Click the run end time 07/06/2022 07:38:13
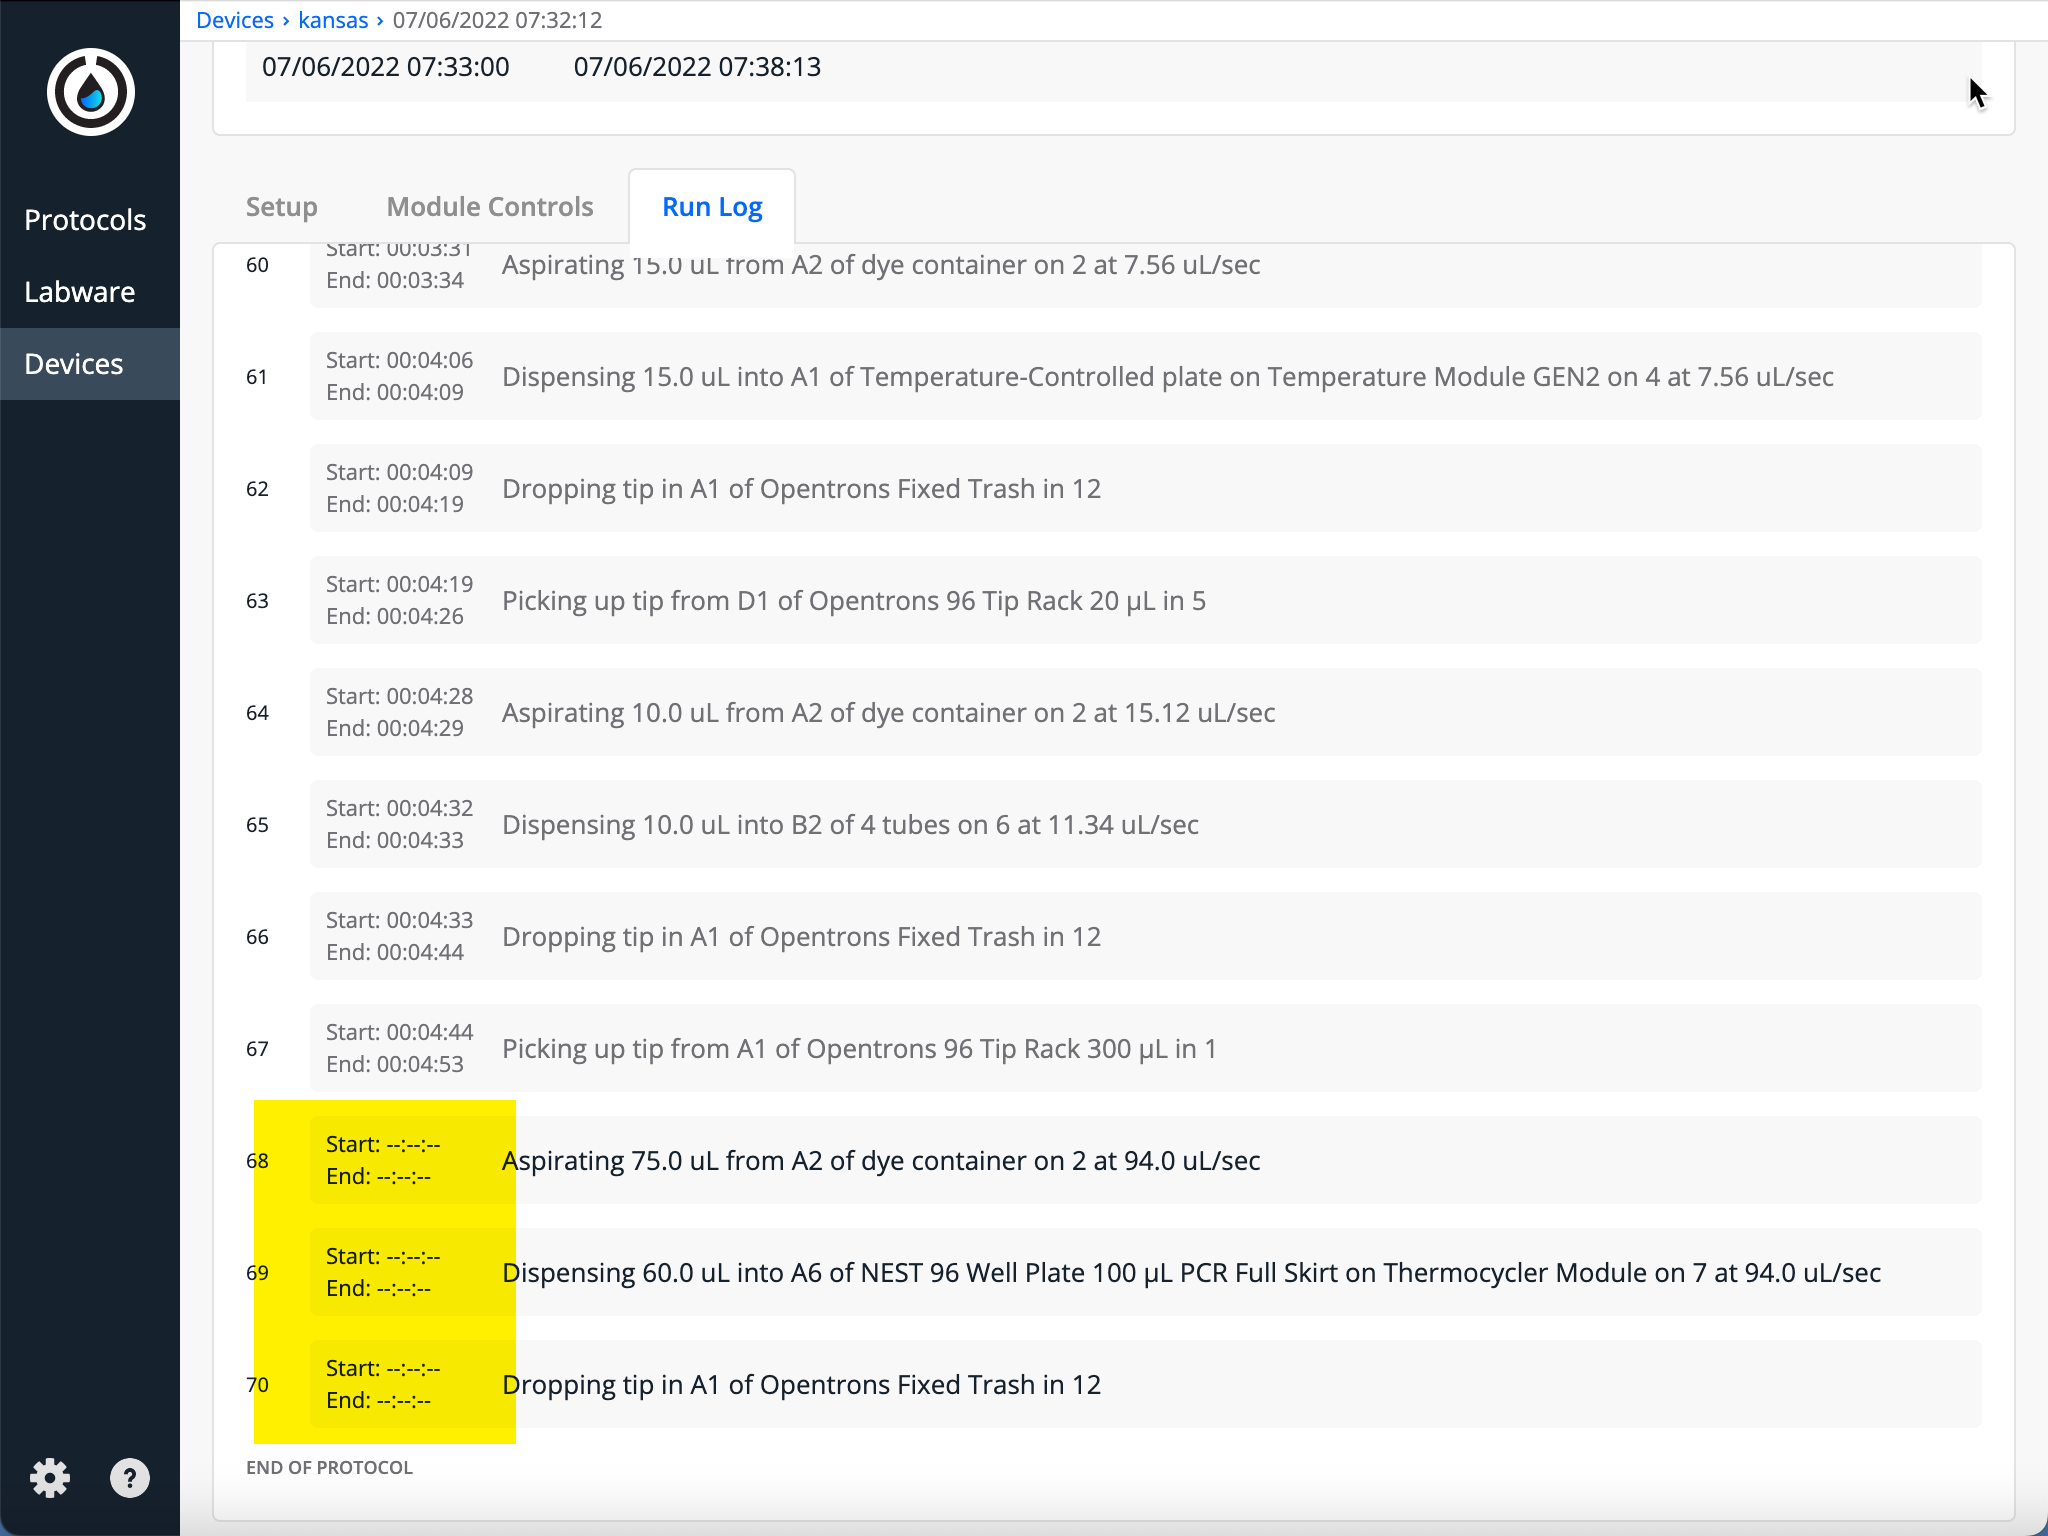Screen dimensions: 2048x1536 point(697,66)
